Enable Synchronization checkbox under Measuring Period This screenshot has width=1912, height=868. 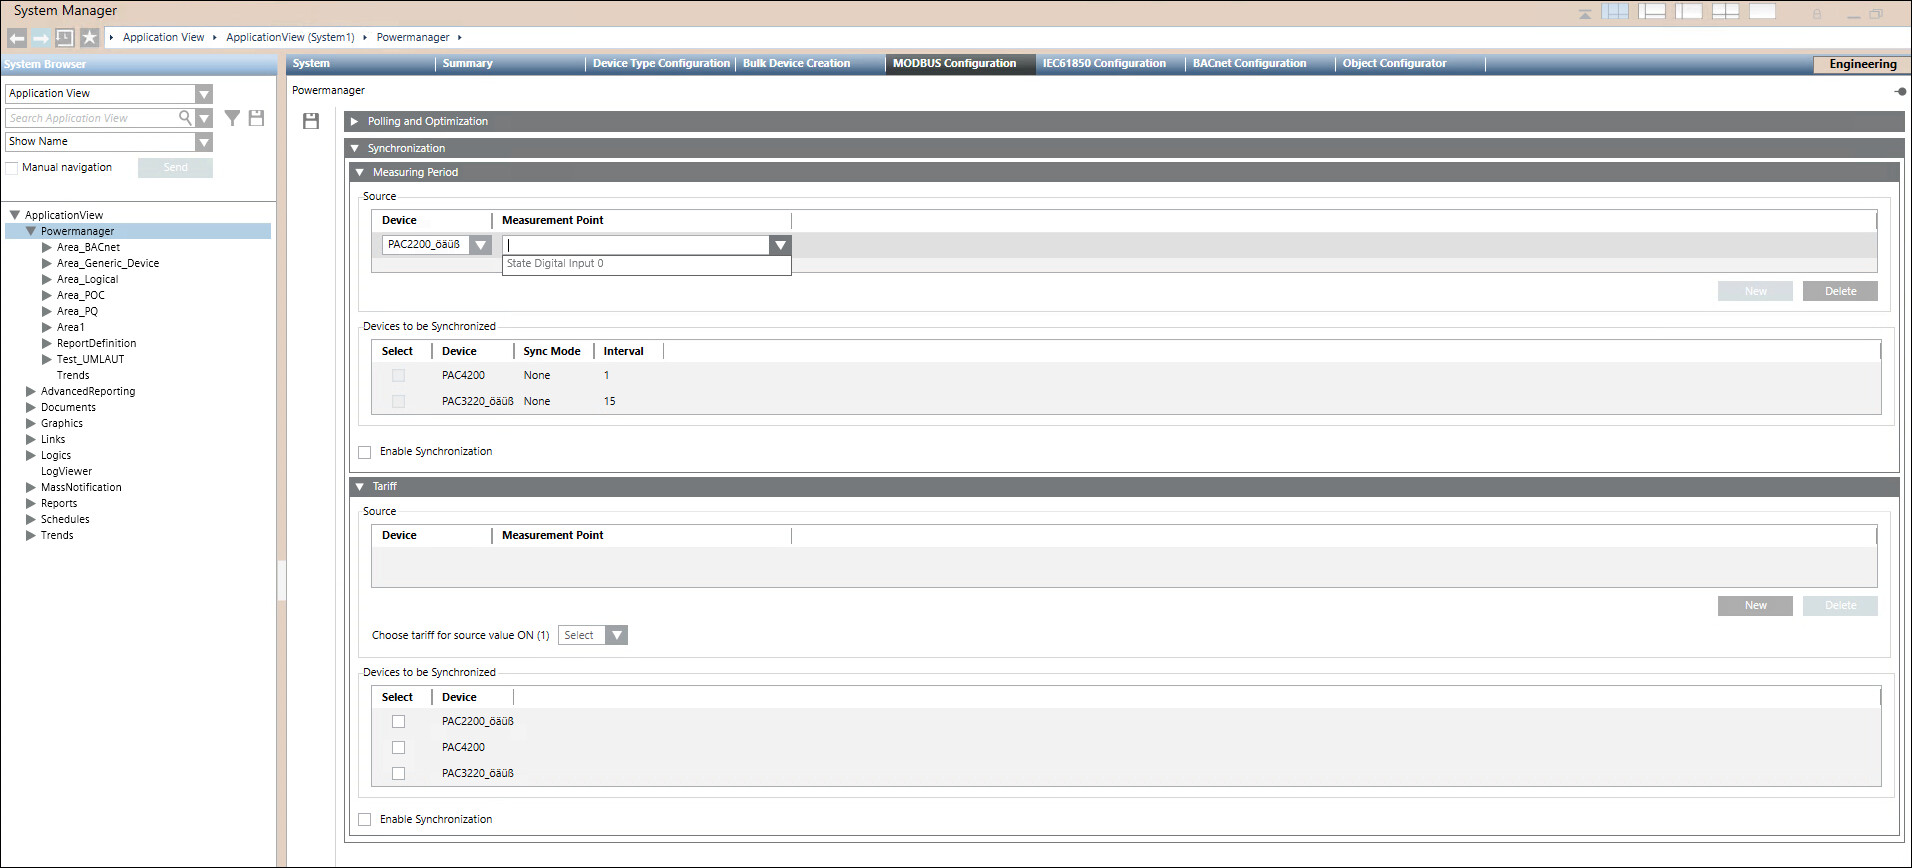(365, 452)
